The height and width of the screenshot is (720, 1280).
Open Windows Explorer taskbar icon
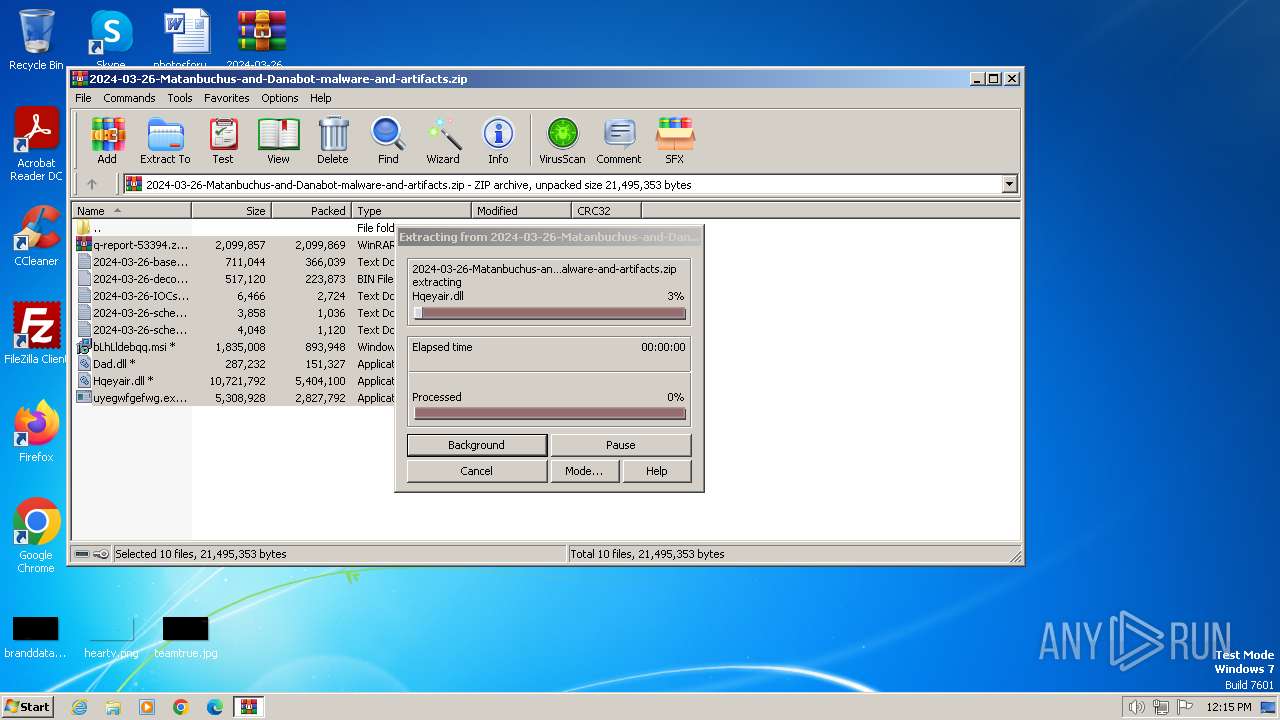click(113, 707)
